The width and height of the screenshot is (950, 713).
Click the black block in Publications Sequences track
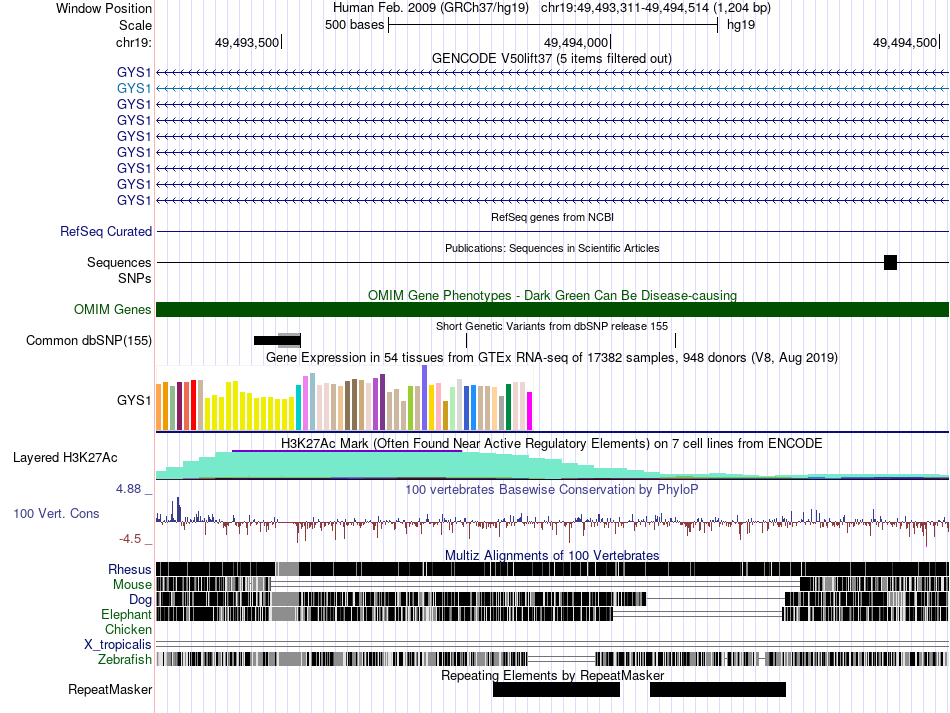pyautogui.click(x=890, y=262)
